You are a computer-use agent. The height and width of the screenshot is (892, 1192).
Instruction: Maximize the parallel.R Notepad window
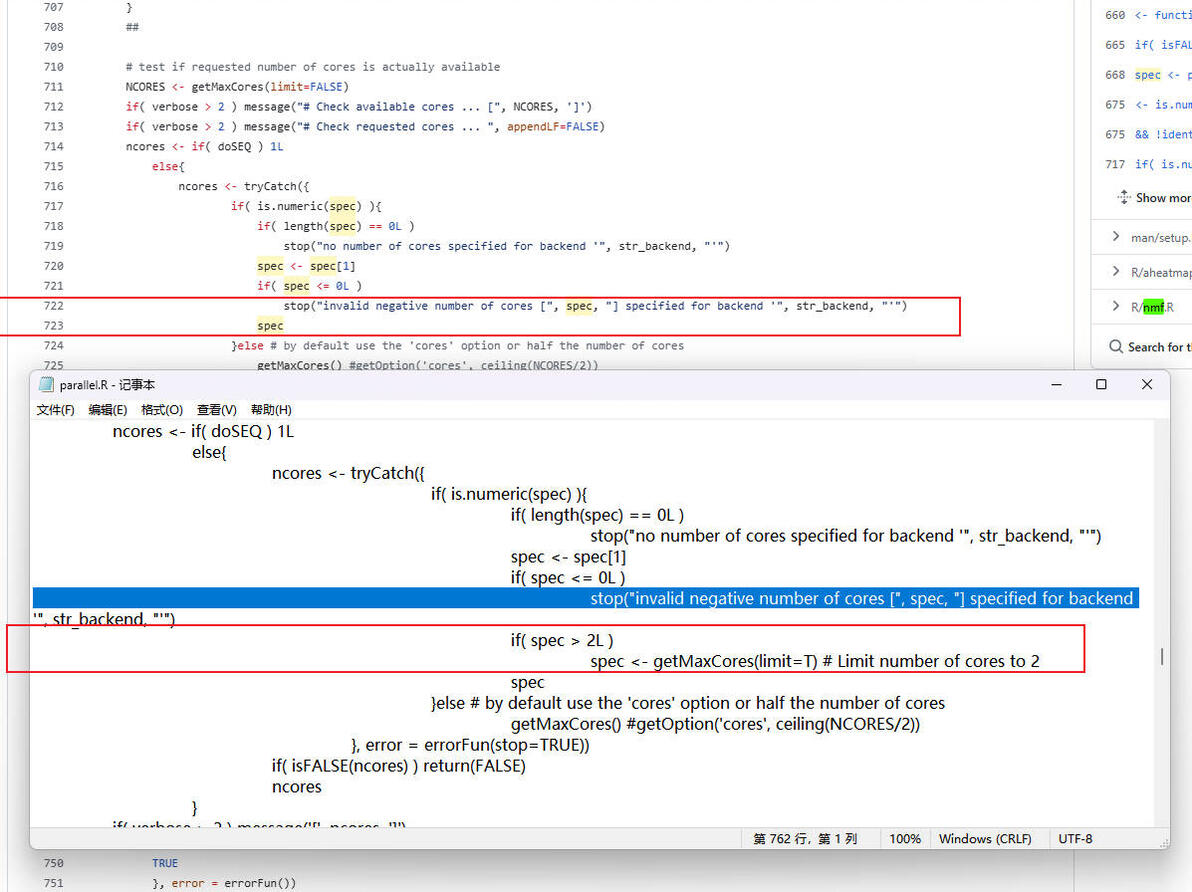pos(1101,385)
